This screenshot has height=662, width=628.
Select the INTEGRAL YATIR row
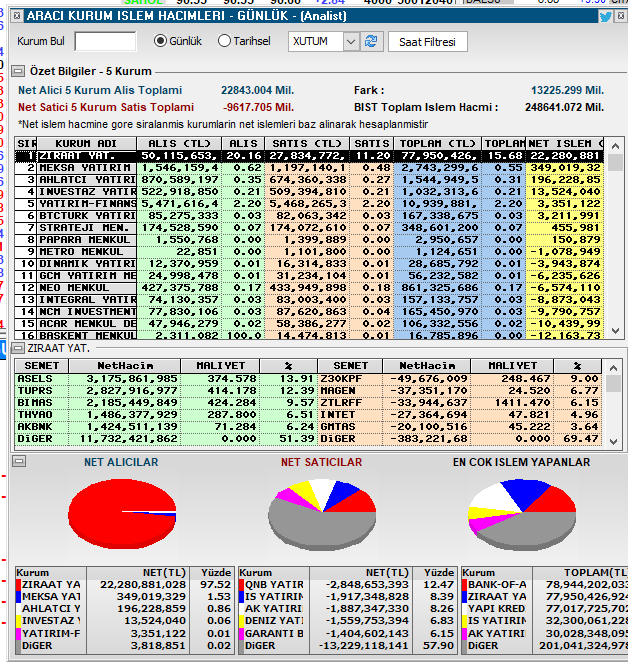pyautogui.click(x=309, y=300)
